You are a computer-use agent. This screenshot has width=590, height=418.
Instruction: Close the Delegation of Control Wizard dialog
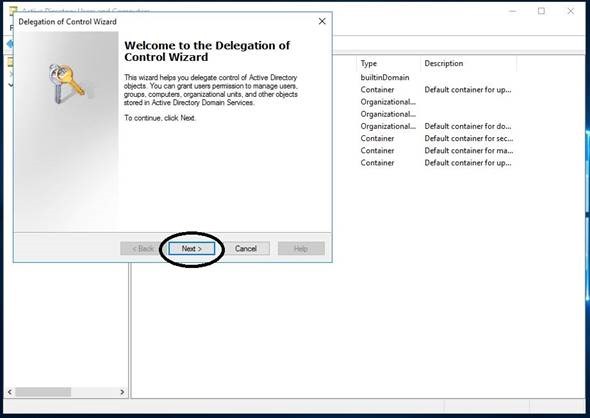(322, 21)
